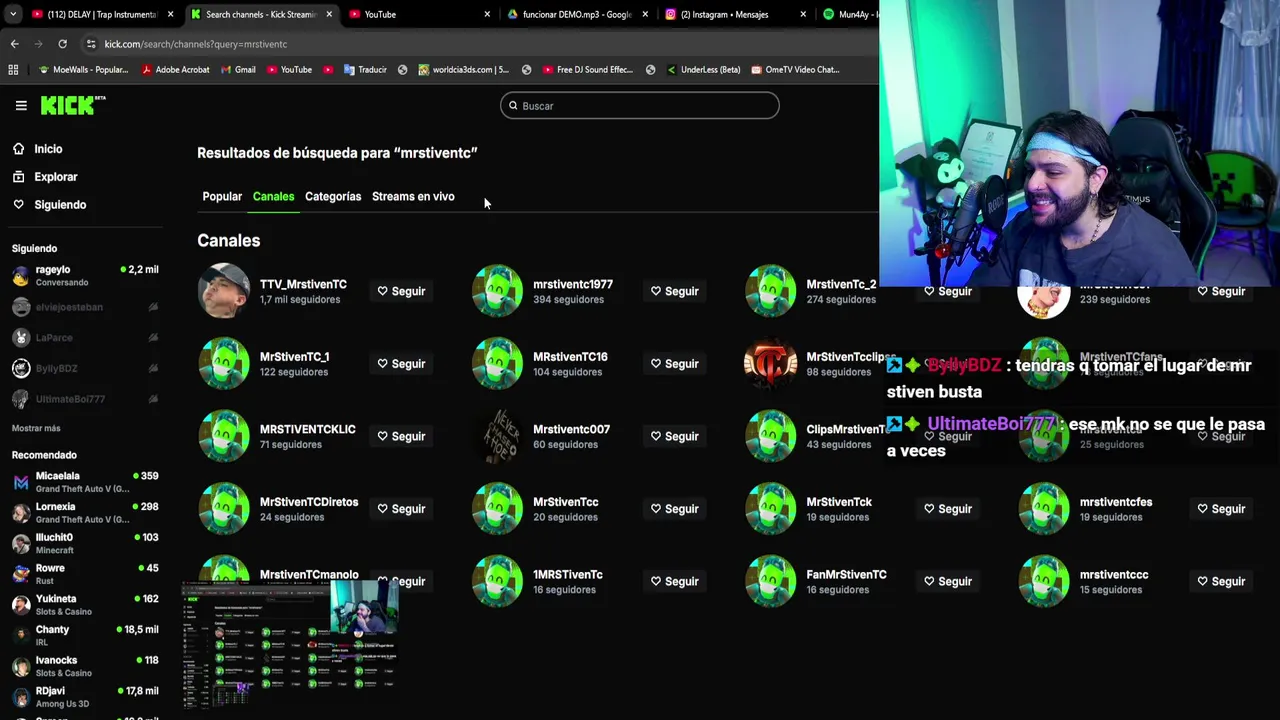The height and width of the screenshot is (720, 1280).
Task: Open UltimateBoi777 in following list
Action: click(85, 399)
